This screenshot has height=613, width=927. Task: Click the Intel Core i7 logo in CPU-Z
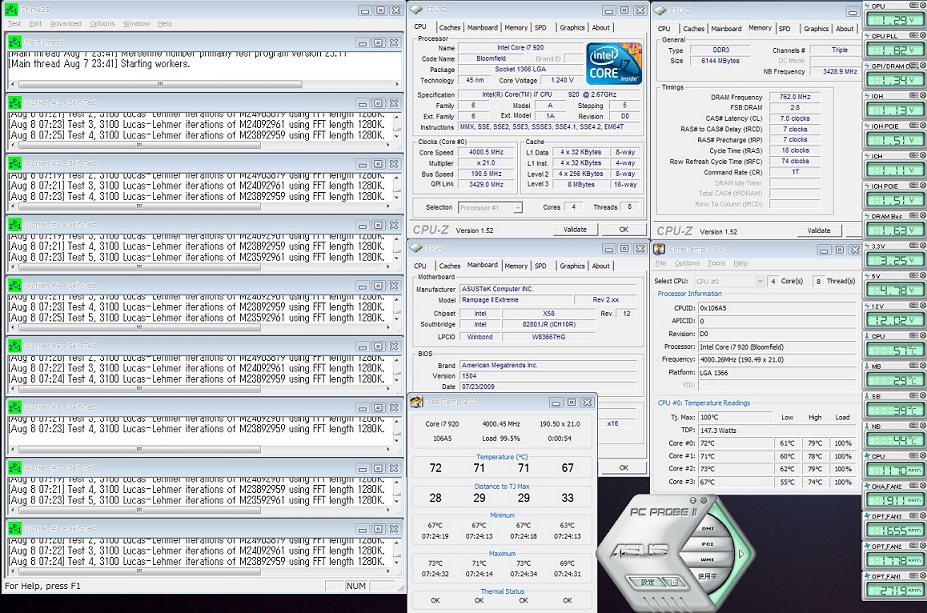(614, 64)
